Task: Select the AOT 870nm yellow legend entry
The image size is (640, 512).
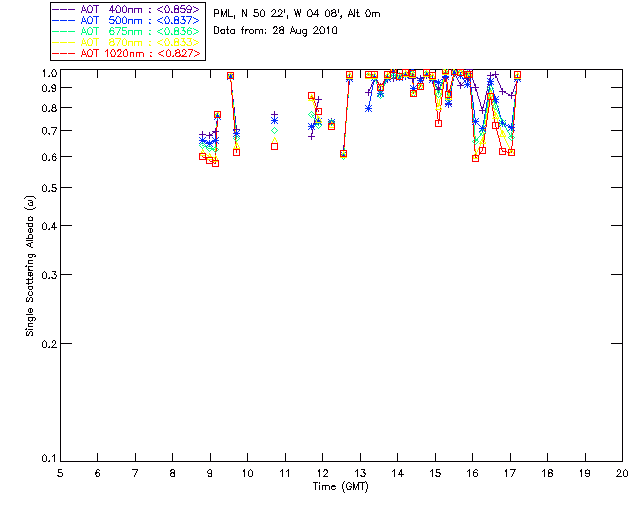Action: (x=128, y=42)
